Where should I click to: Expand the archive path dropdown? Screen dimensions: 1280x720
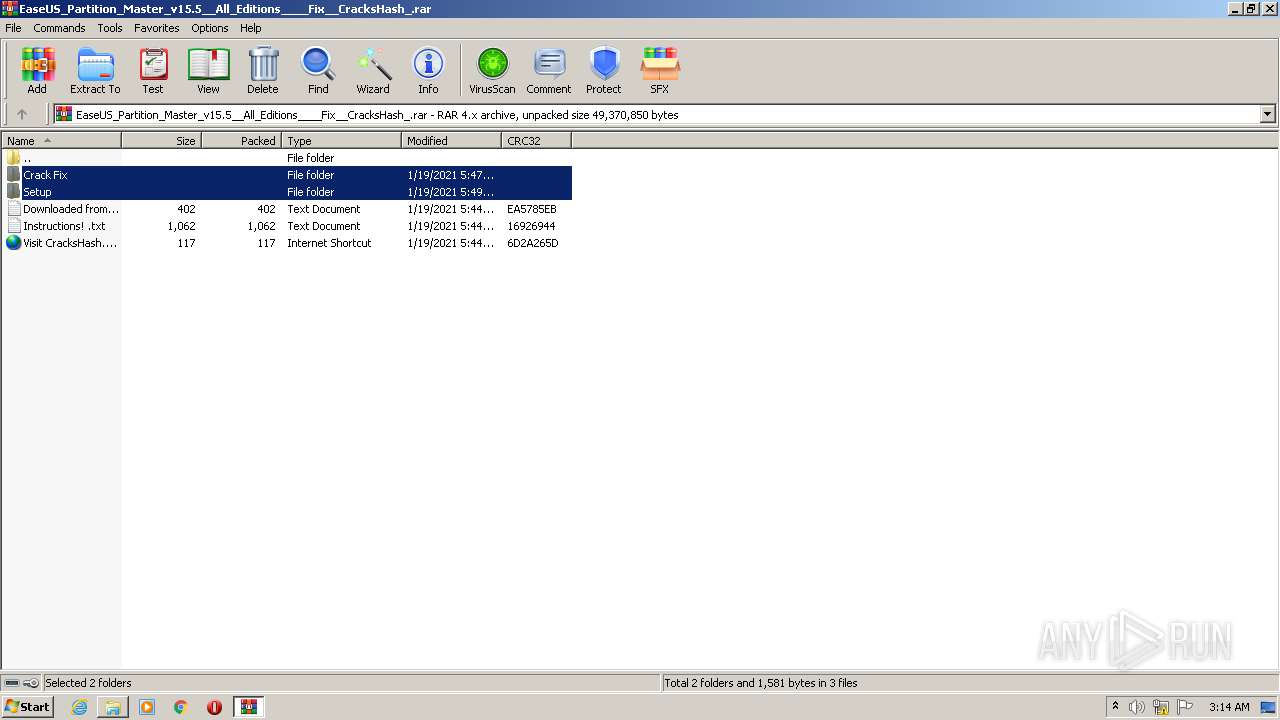[1267, 114]
